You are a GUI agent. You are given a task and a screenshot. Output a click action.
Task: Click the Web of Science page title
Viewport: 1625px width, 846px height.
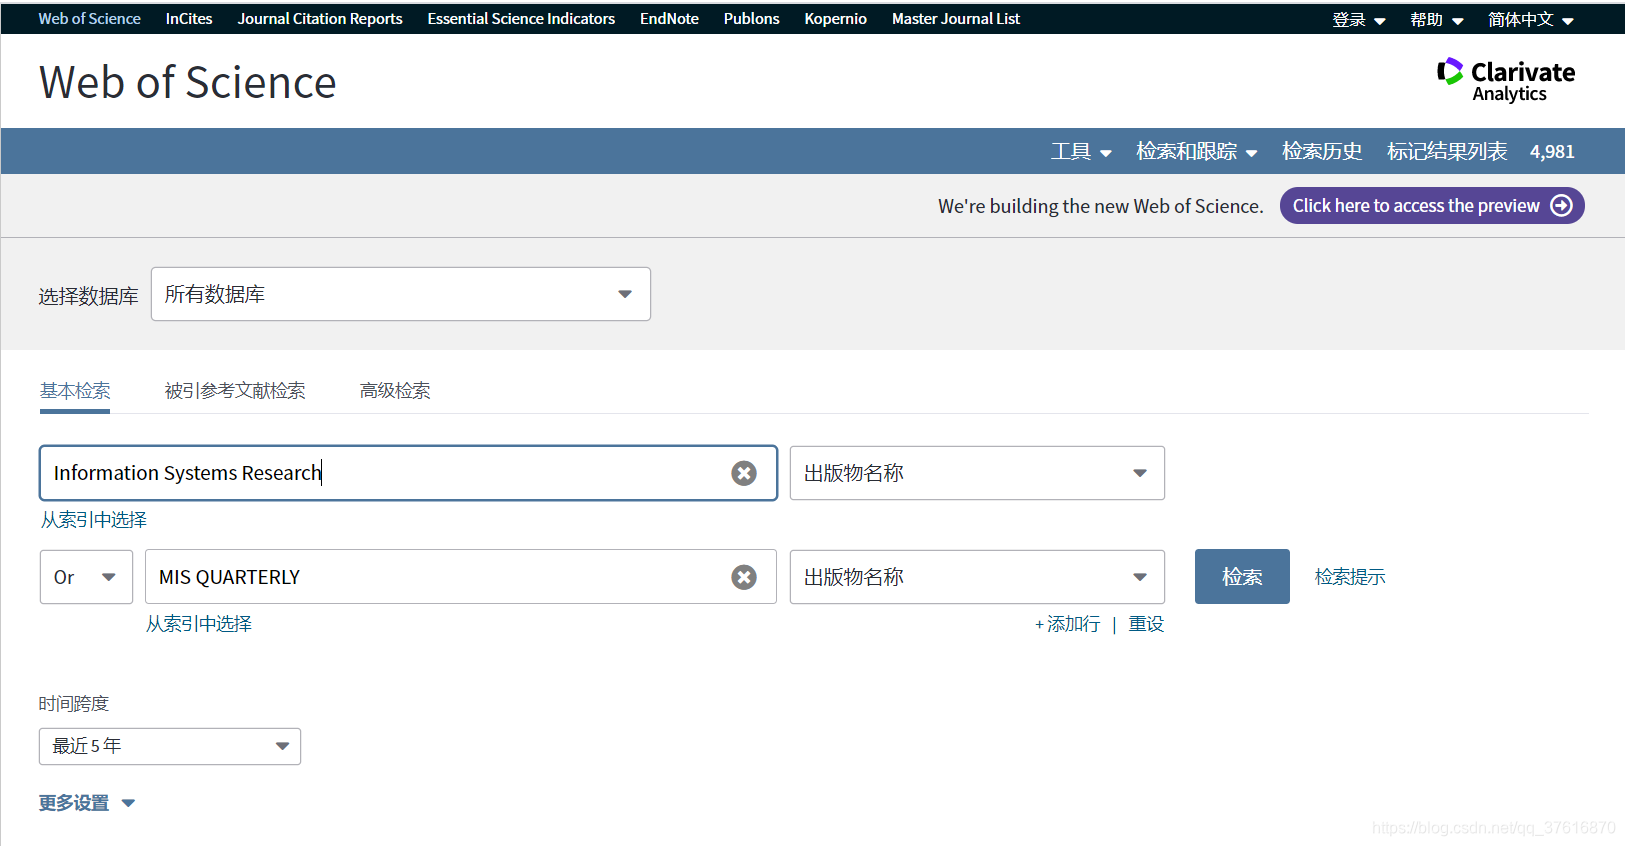point(188,82)
